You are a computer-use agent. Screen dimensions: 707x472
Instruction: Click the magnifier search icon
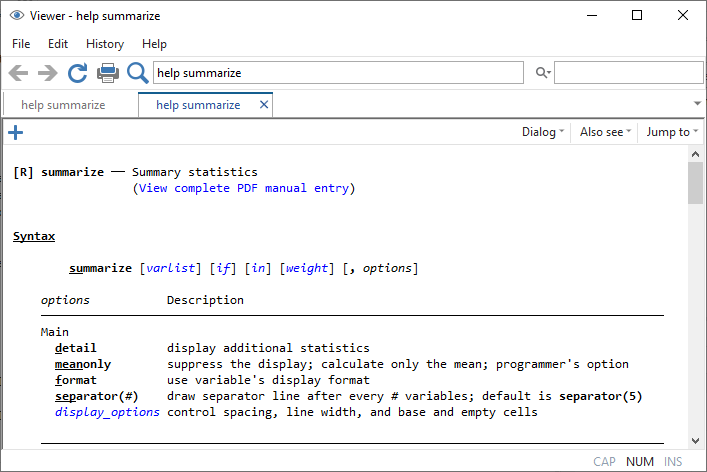[137, 73]
